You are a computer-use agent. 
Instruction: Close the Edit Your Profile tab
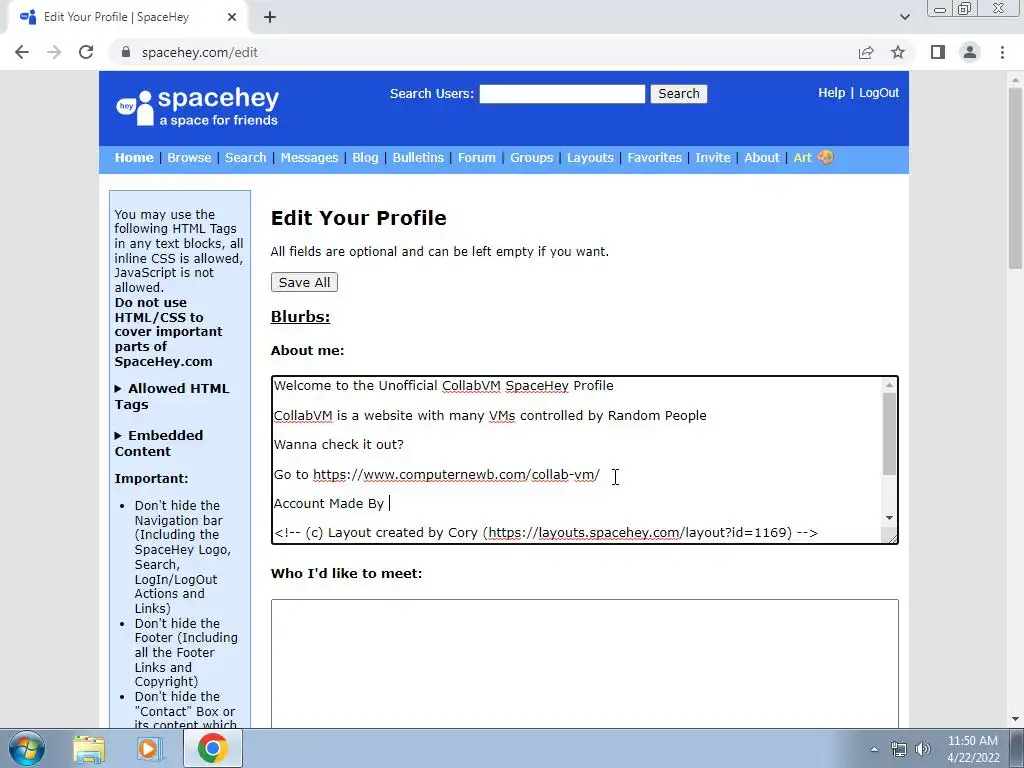pyautogui.click(x=232, y=18)
